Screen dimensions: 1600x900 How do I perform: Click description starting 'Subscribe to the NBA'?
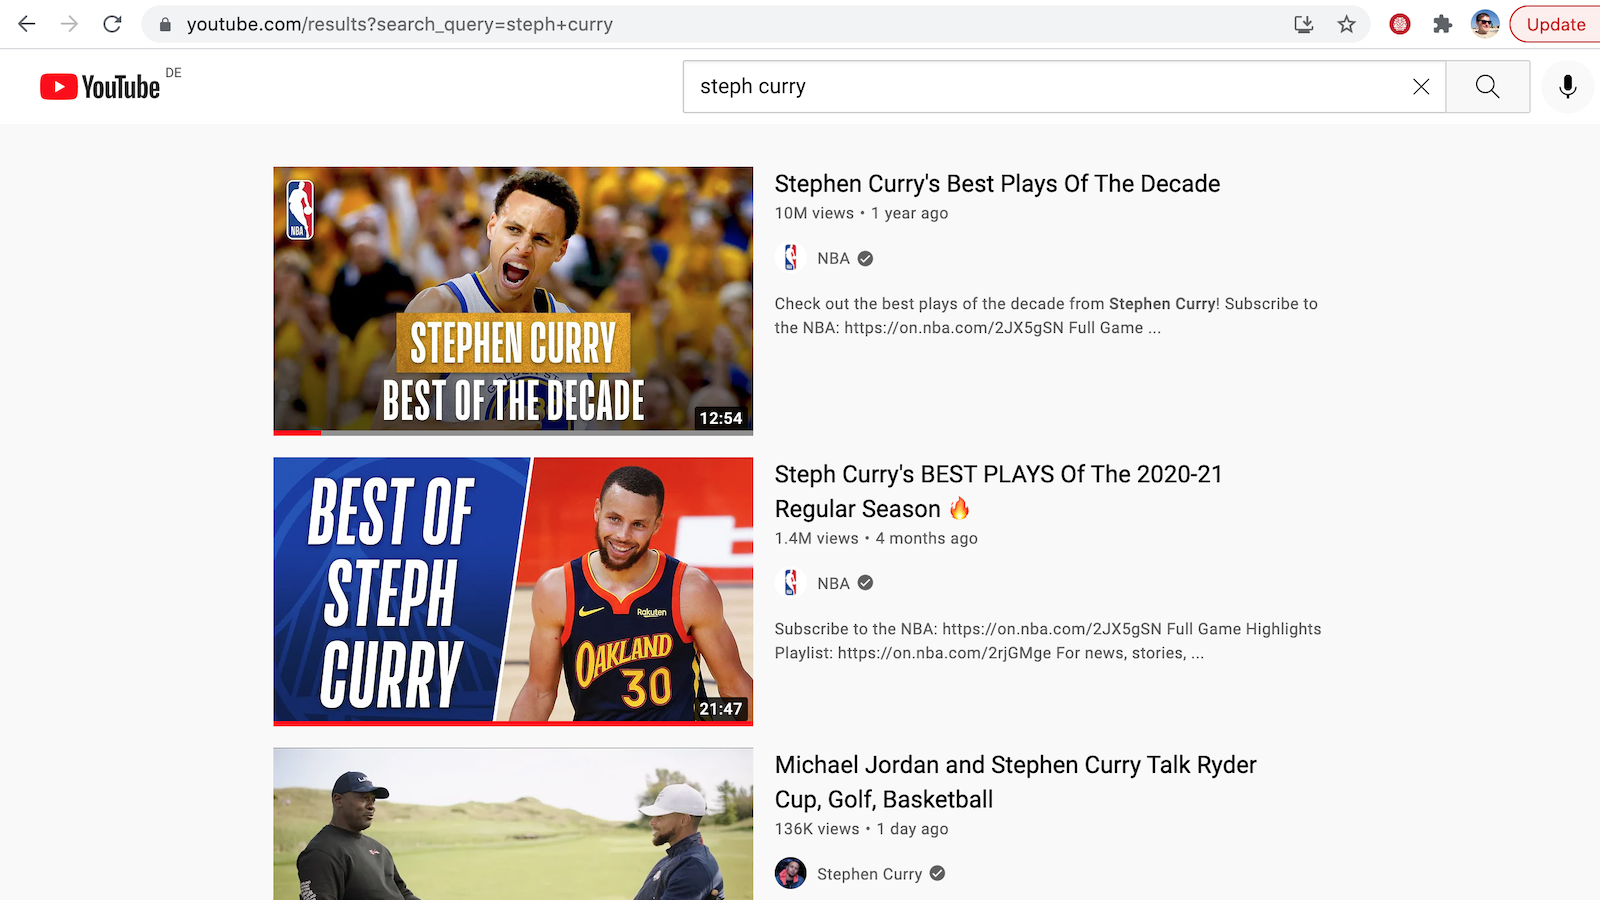(x=1048, y=641)
